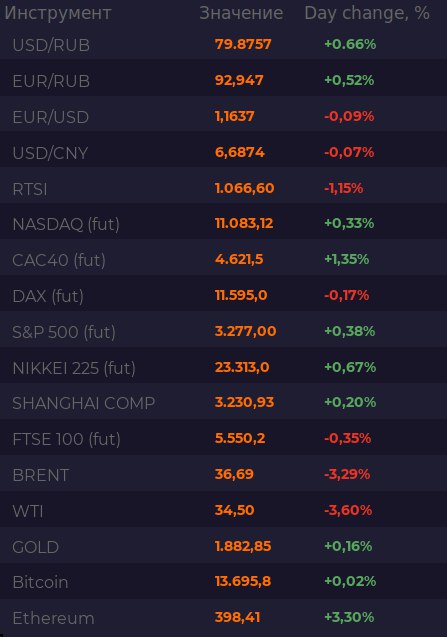
Task: Click CAC40 (fut) day change +1,35%
Action: point(347,259)
